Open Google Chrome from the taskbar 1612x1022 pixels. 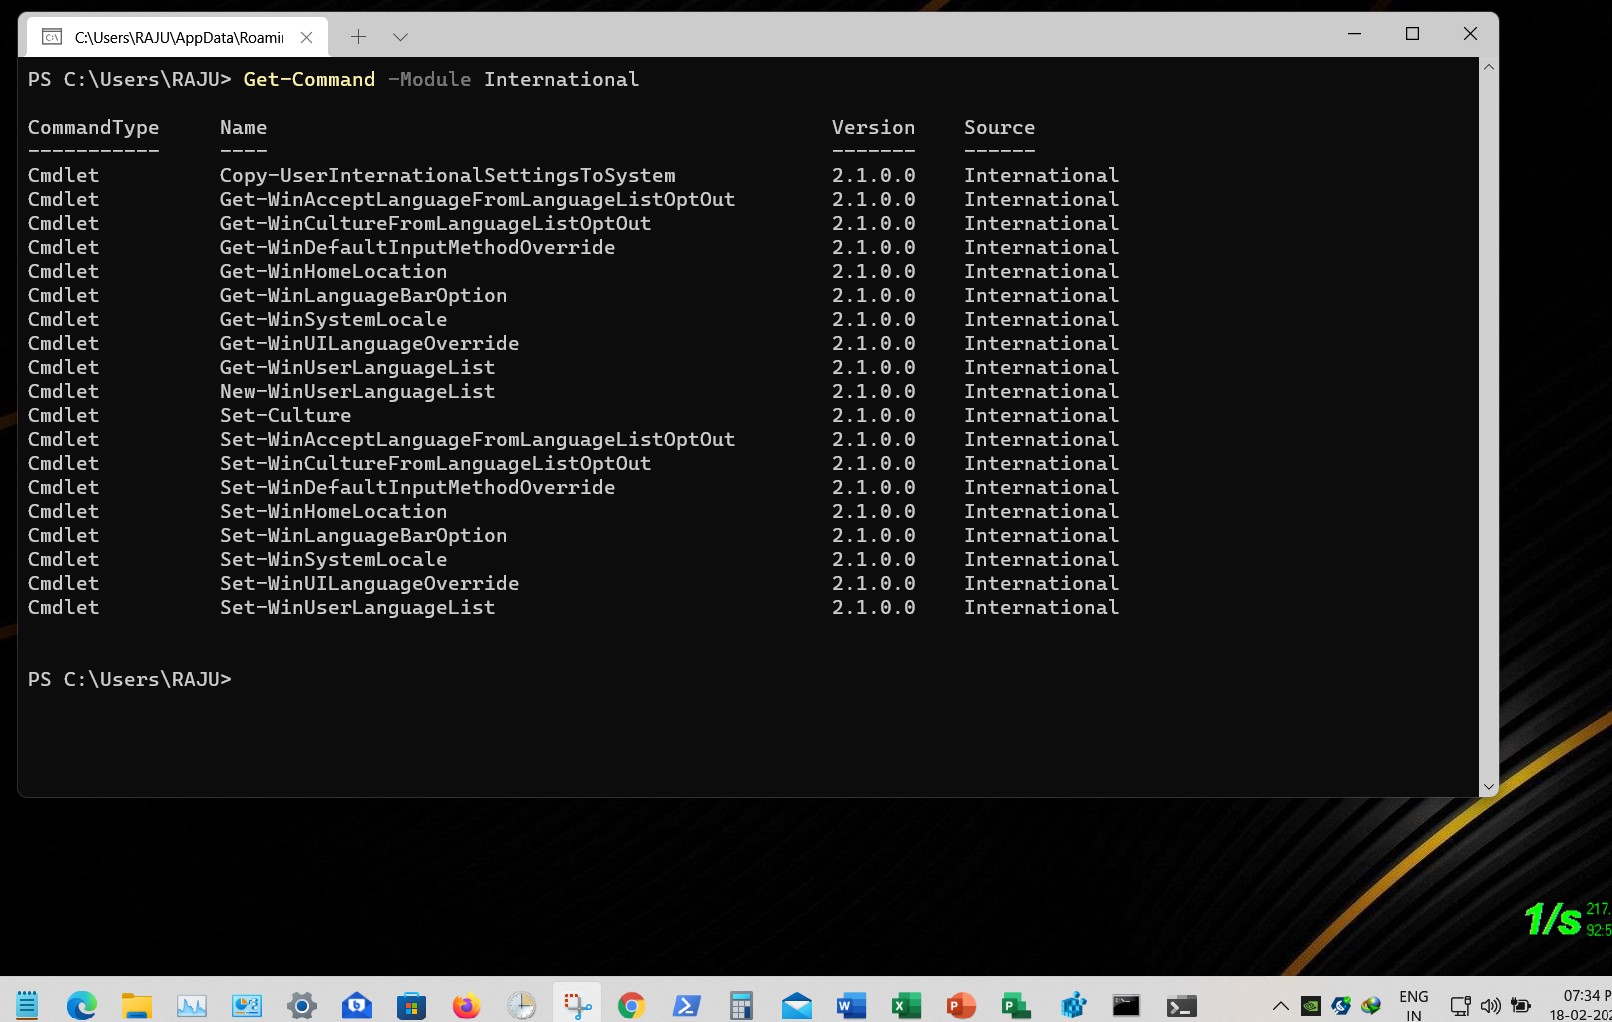(x=630, y=1005)
